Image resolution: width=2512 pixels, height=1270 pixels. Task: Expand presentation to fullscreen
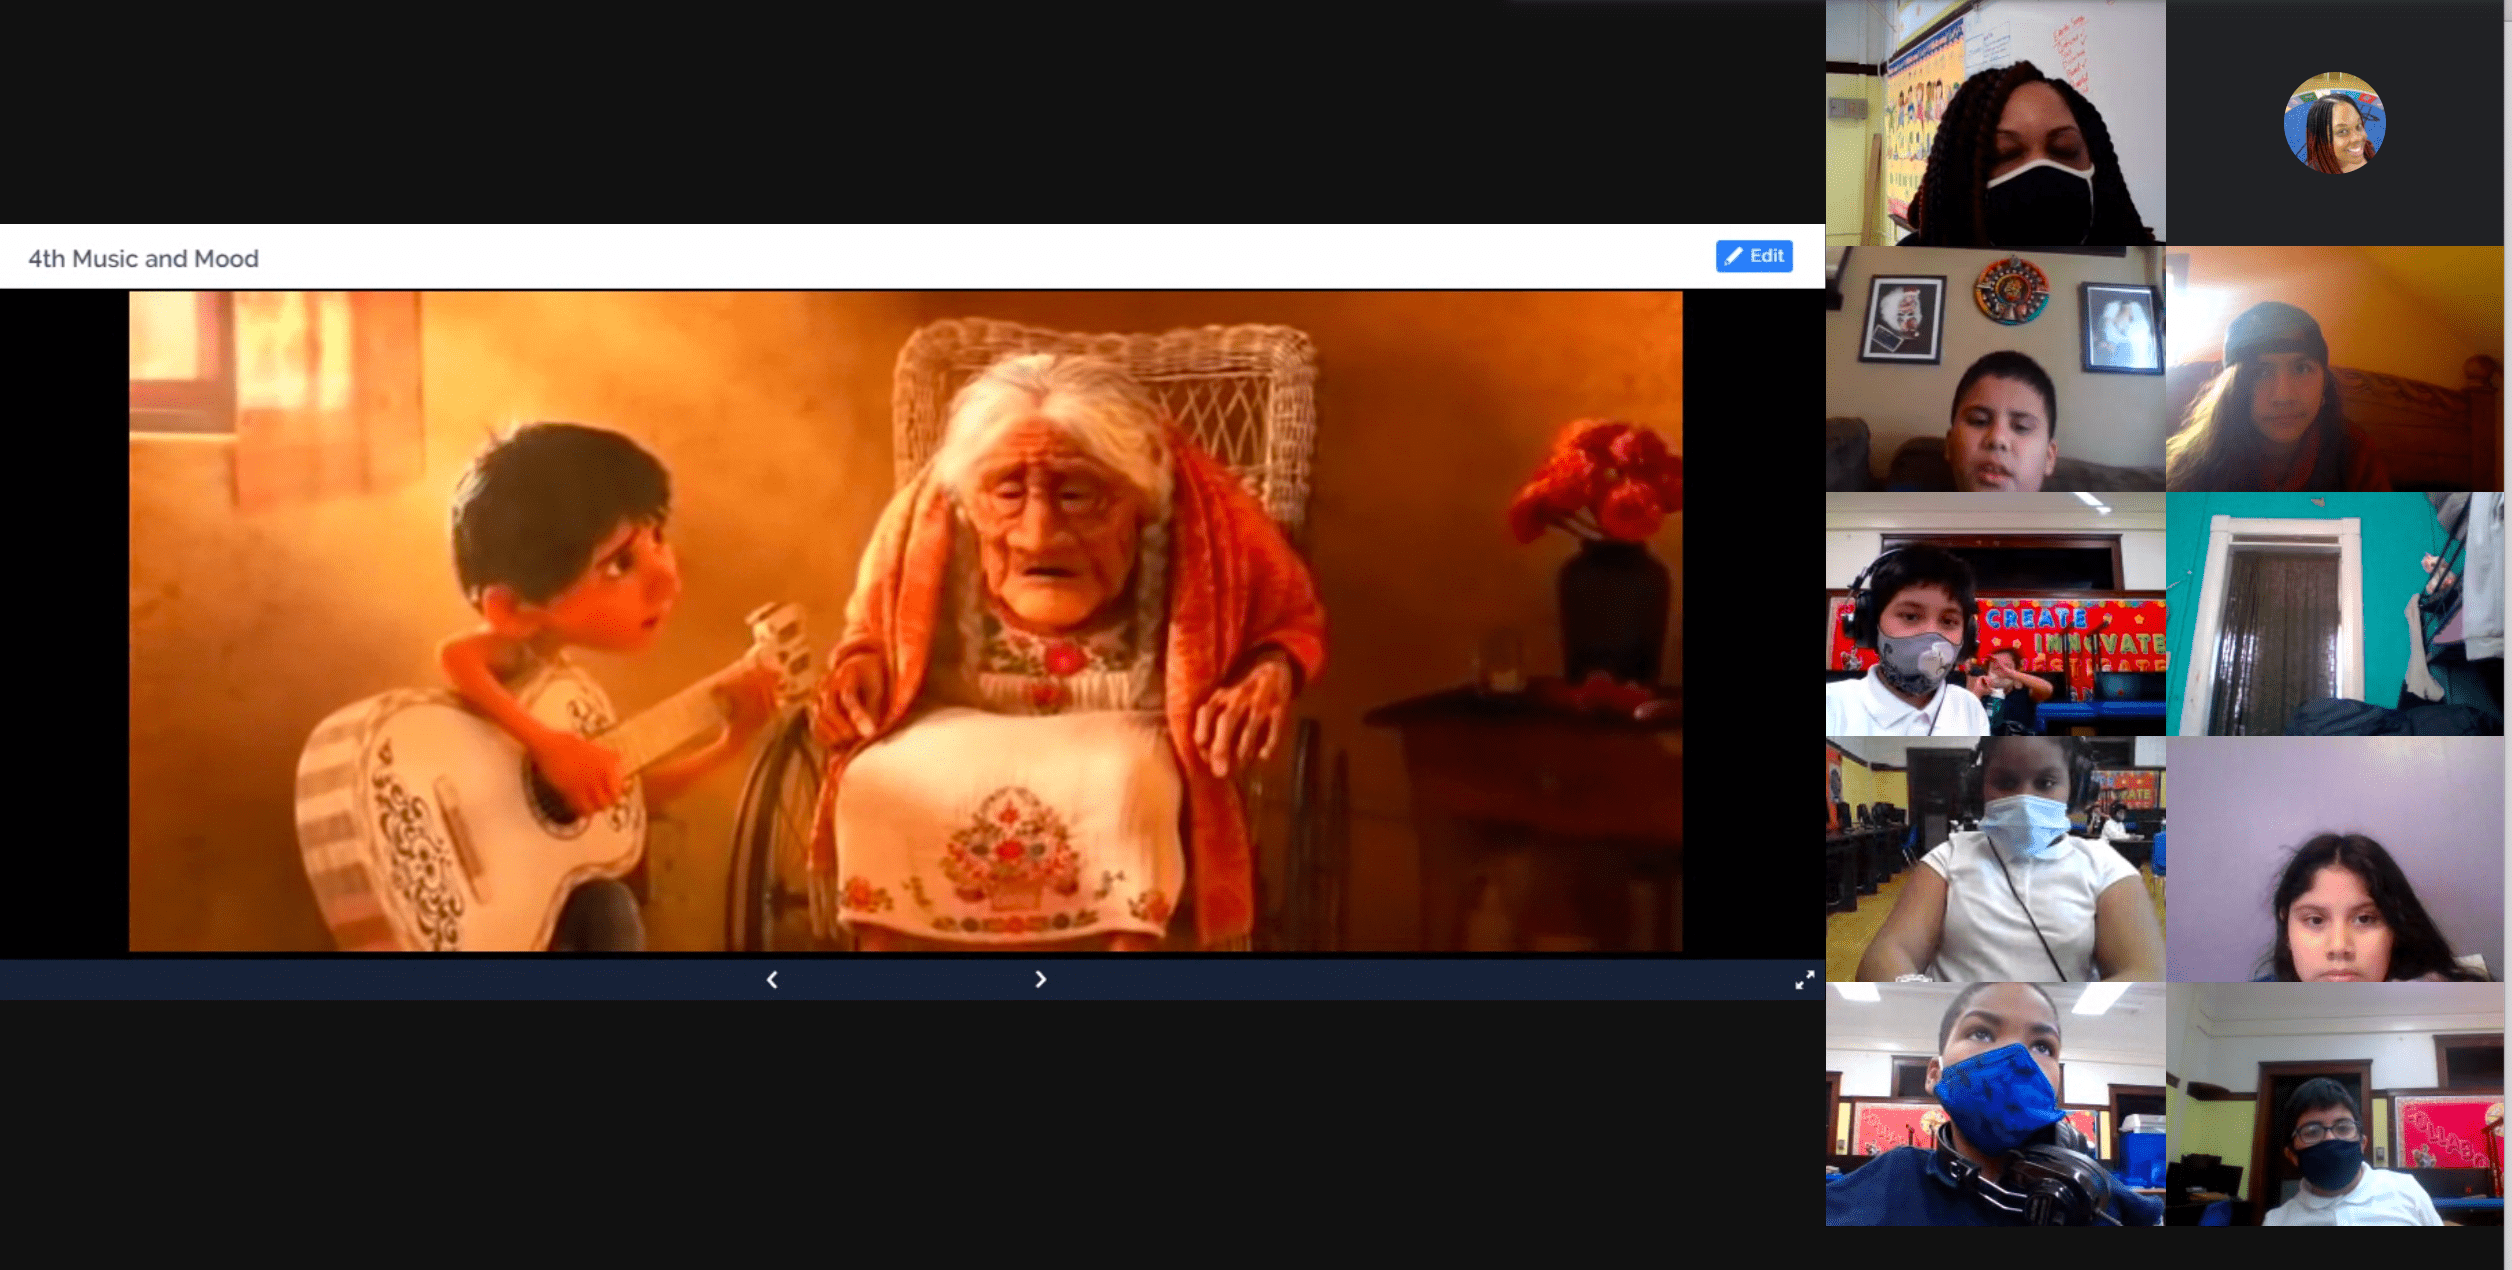1804,980
